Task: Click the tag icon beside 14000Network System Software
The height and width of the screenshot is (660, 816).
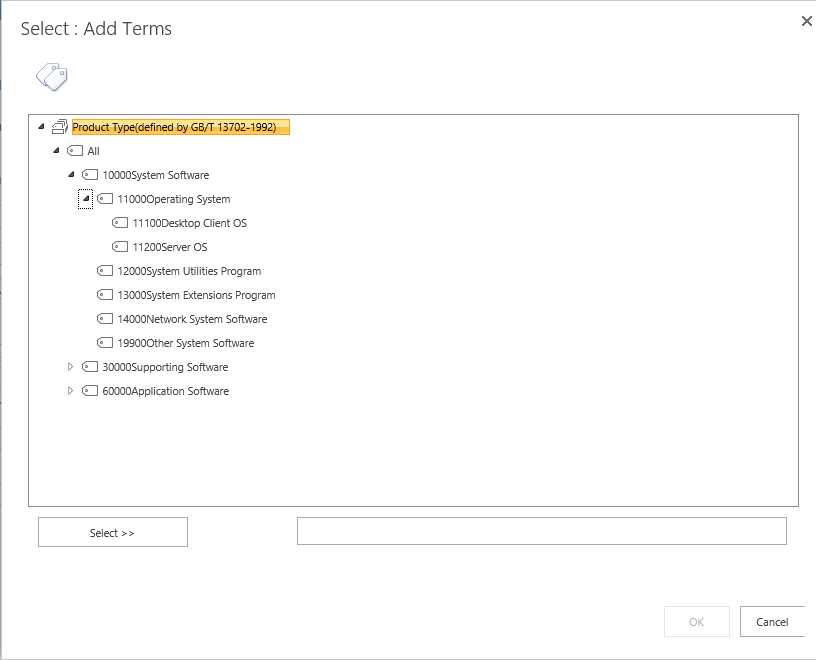Action: click(x=105, y=319)
